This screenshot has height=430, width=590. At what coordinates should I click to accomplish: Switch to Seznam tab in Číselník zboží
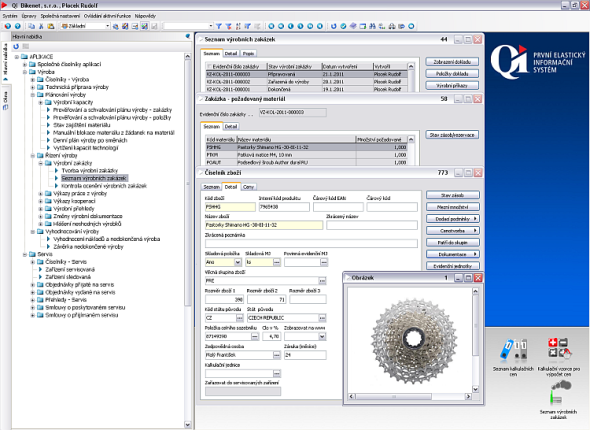[x=211, y=187]
